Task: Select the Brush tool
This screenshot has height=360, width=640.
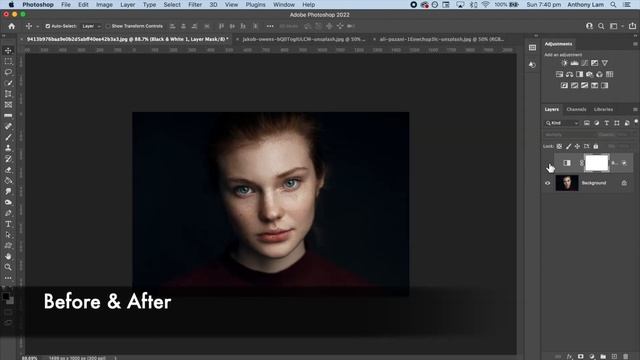Action: [8, 137]
